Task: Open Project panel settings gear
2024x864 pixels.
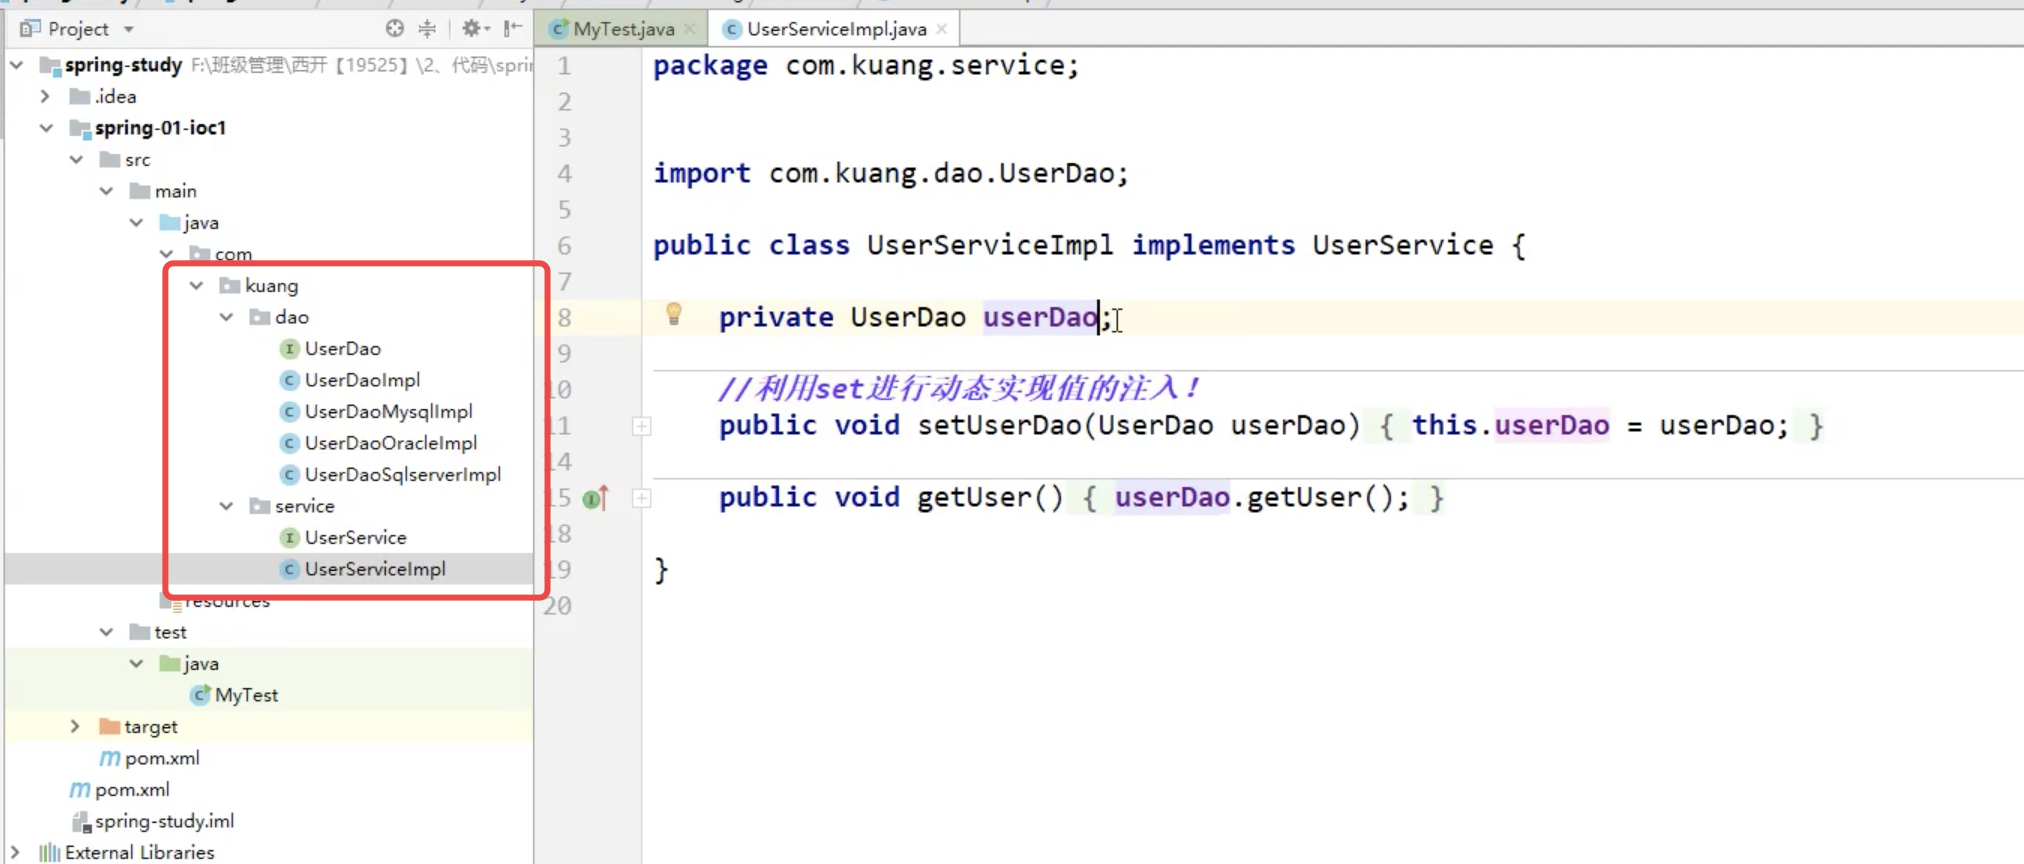Action: (474, 28)
